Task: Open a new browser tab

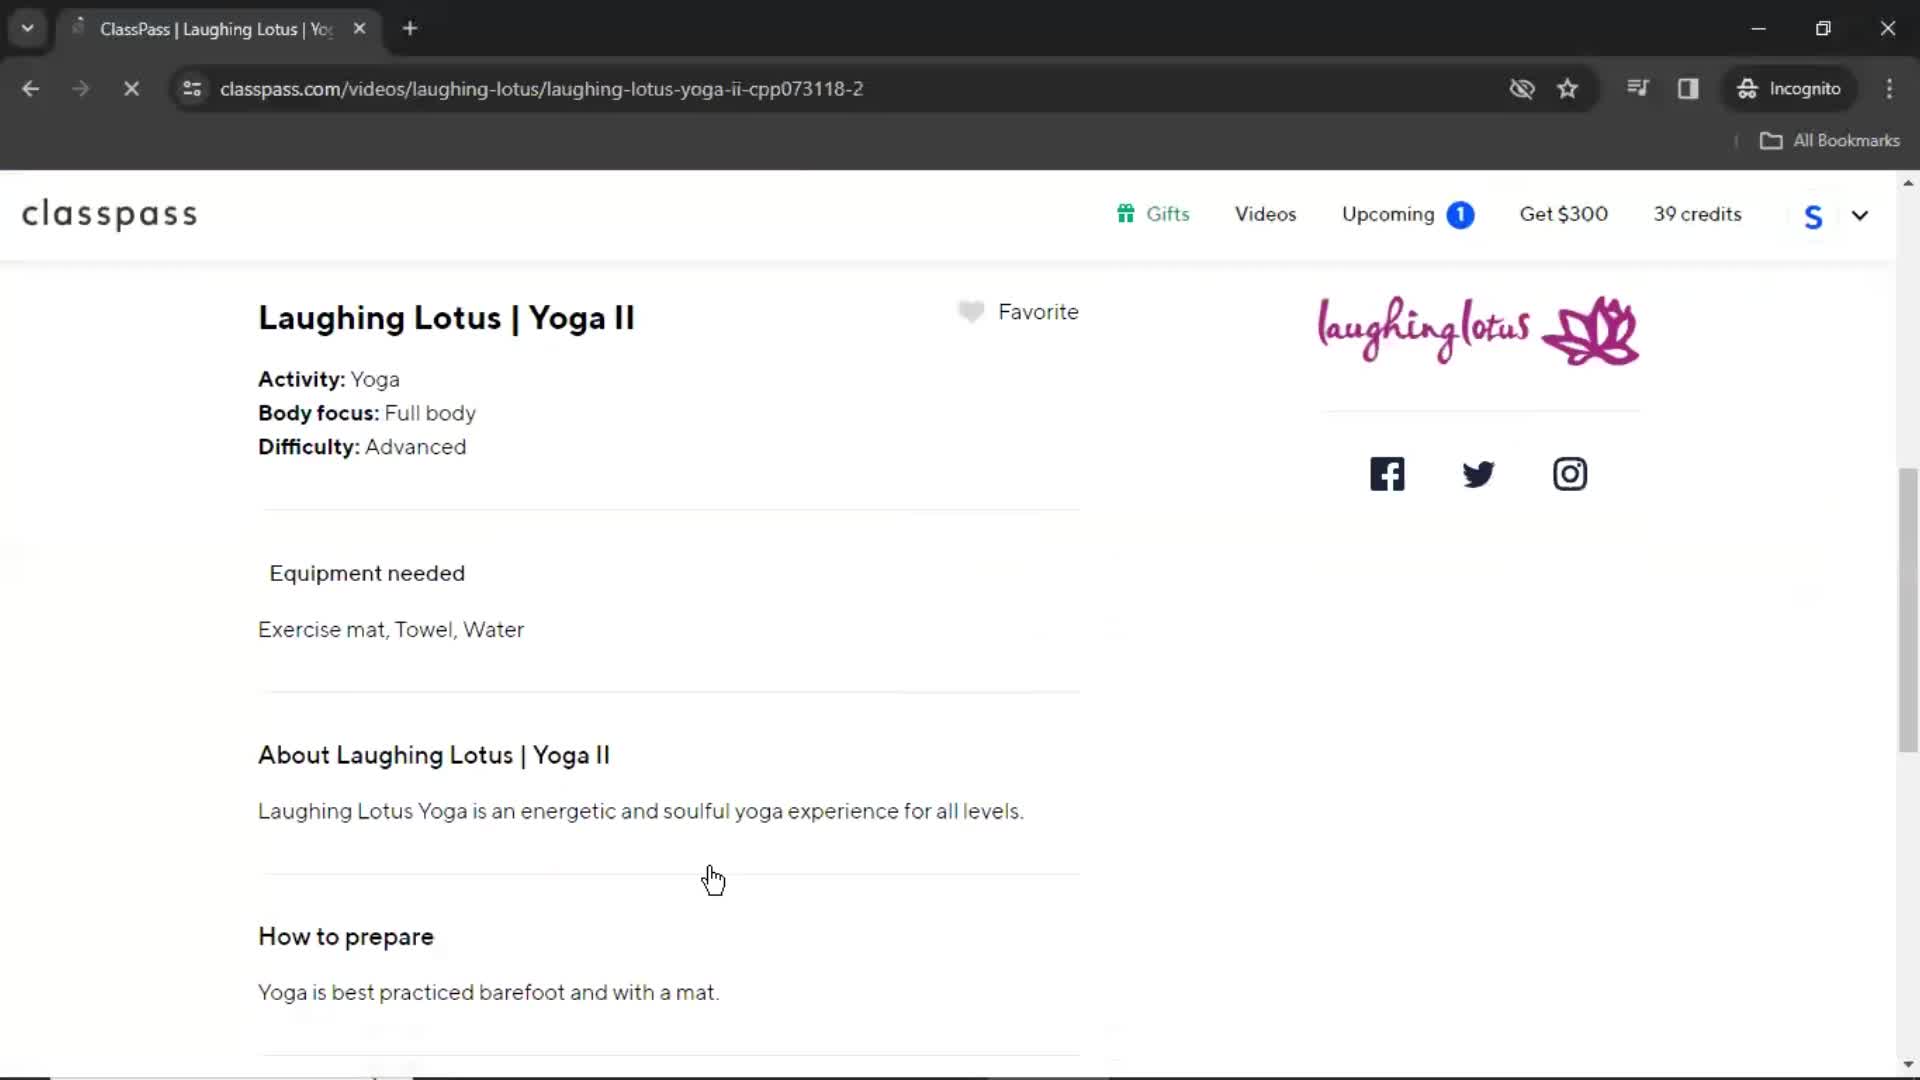Action: [410, 29]
